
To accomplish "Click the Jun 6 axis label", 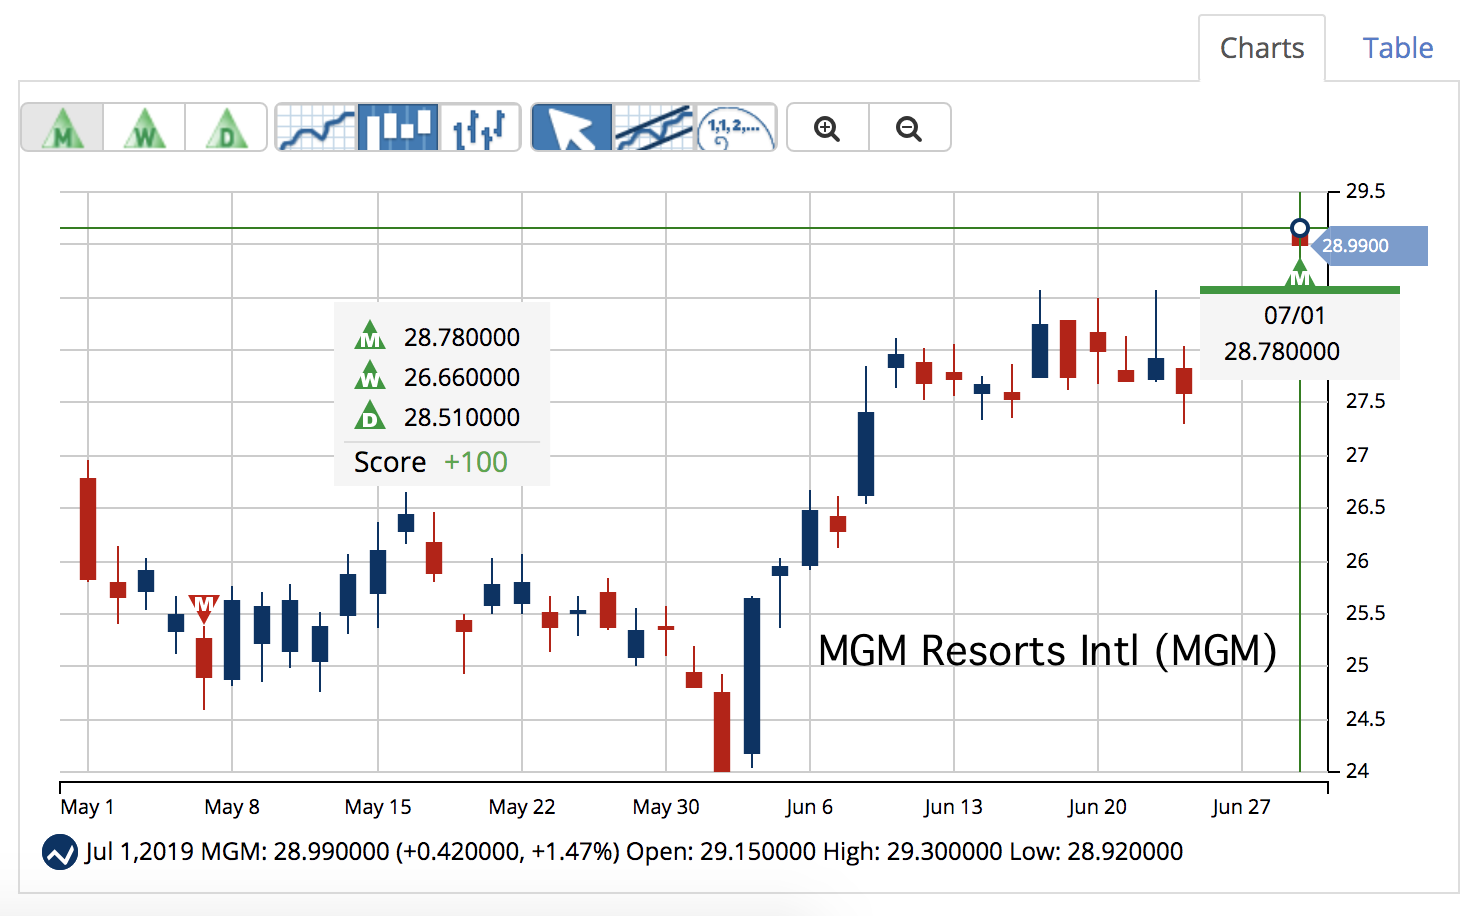I will pyautogui.click(x=809, y=807).
